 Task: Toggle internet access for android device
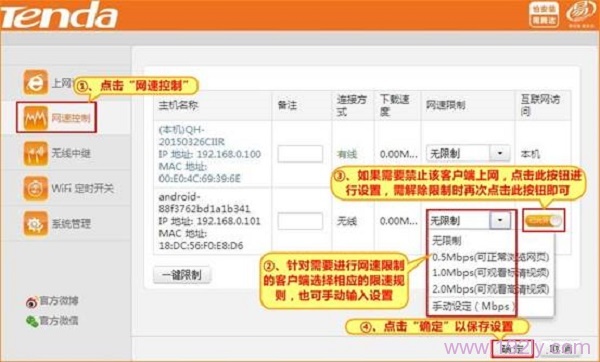click(543, 221)
